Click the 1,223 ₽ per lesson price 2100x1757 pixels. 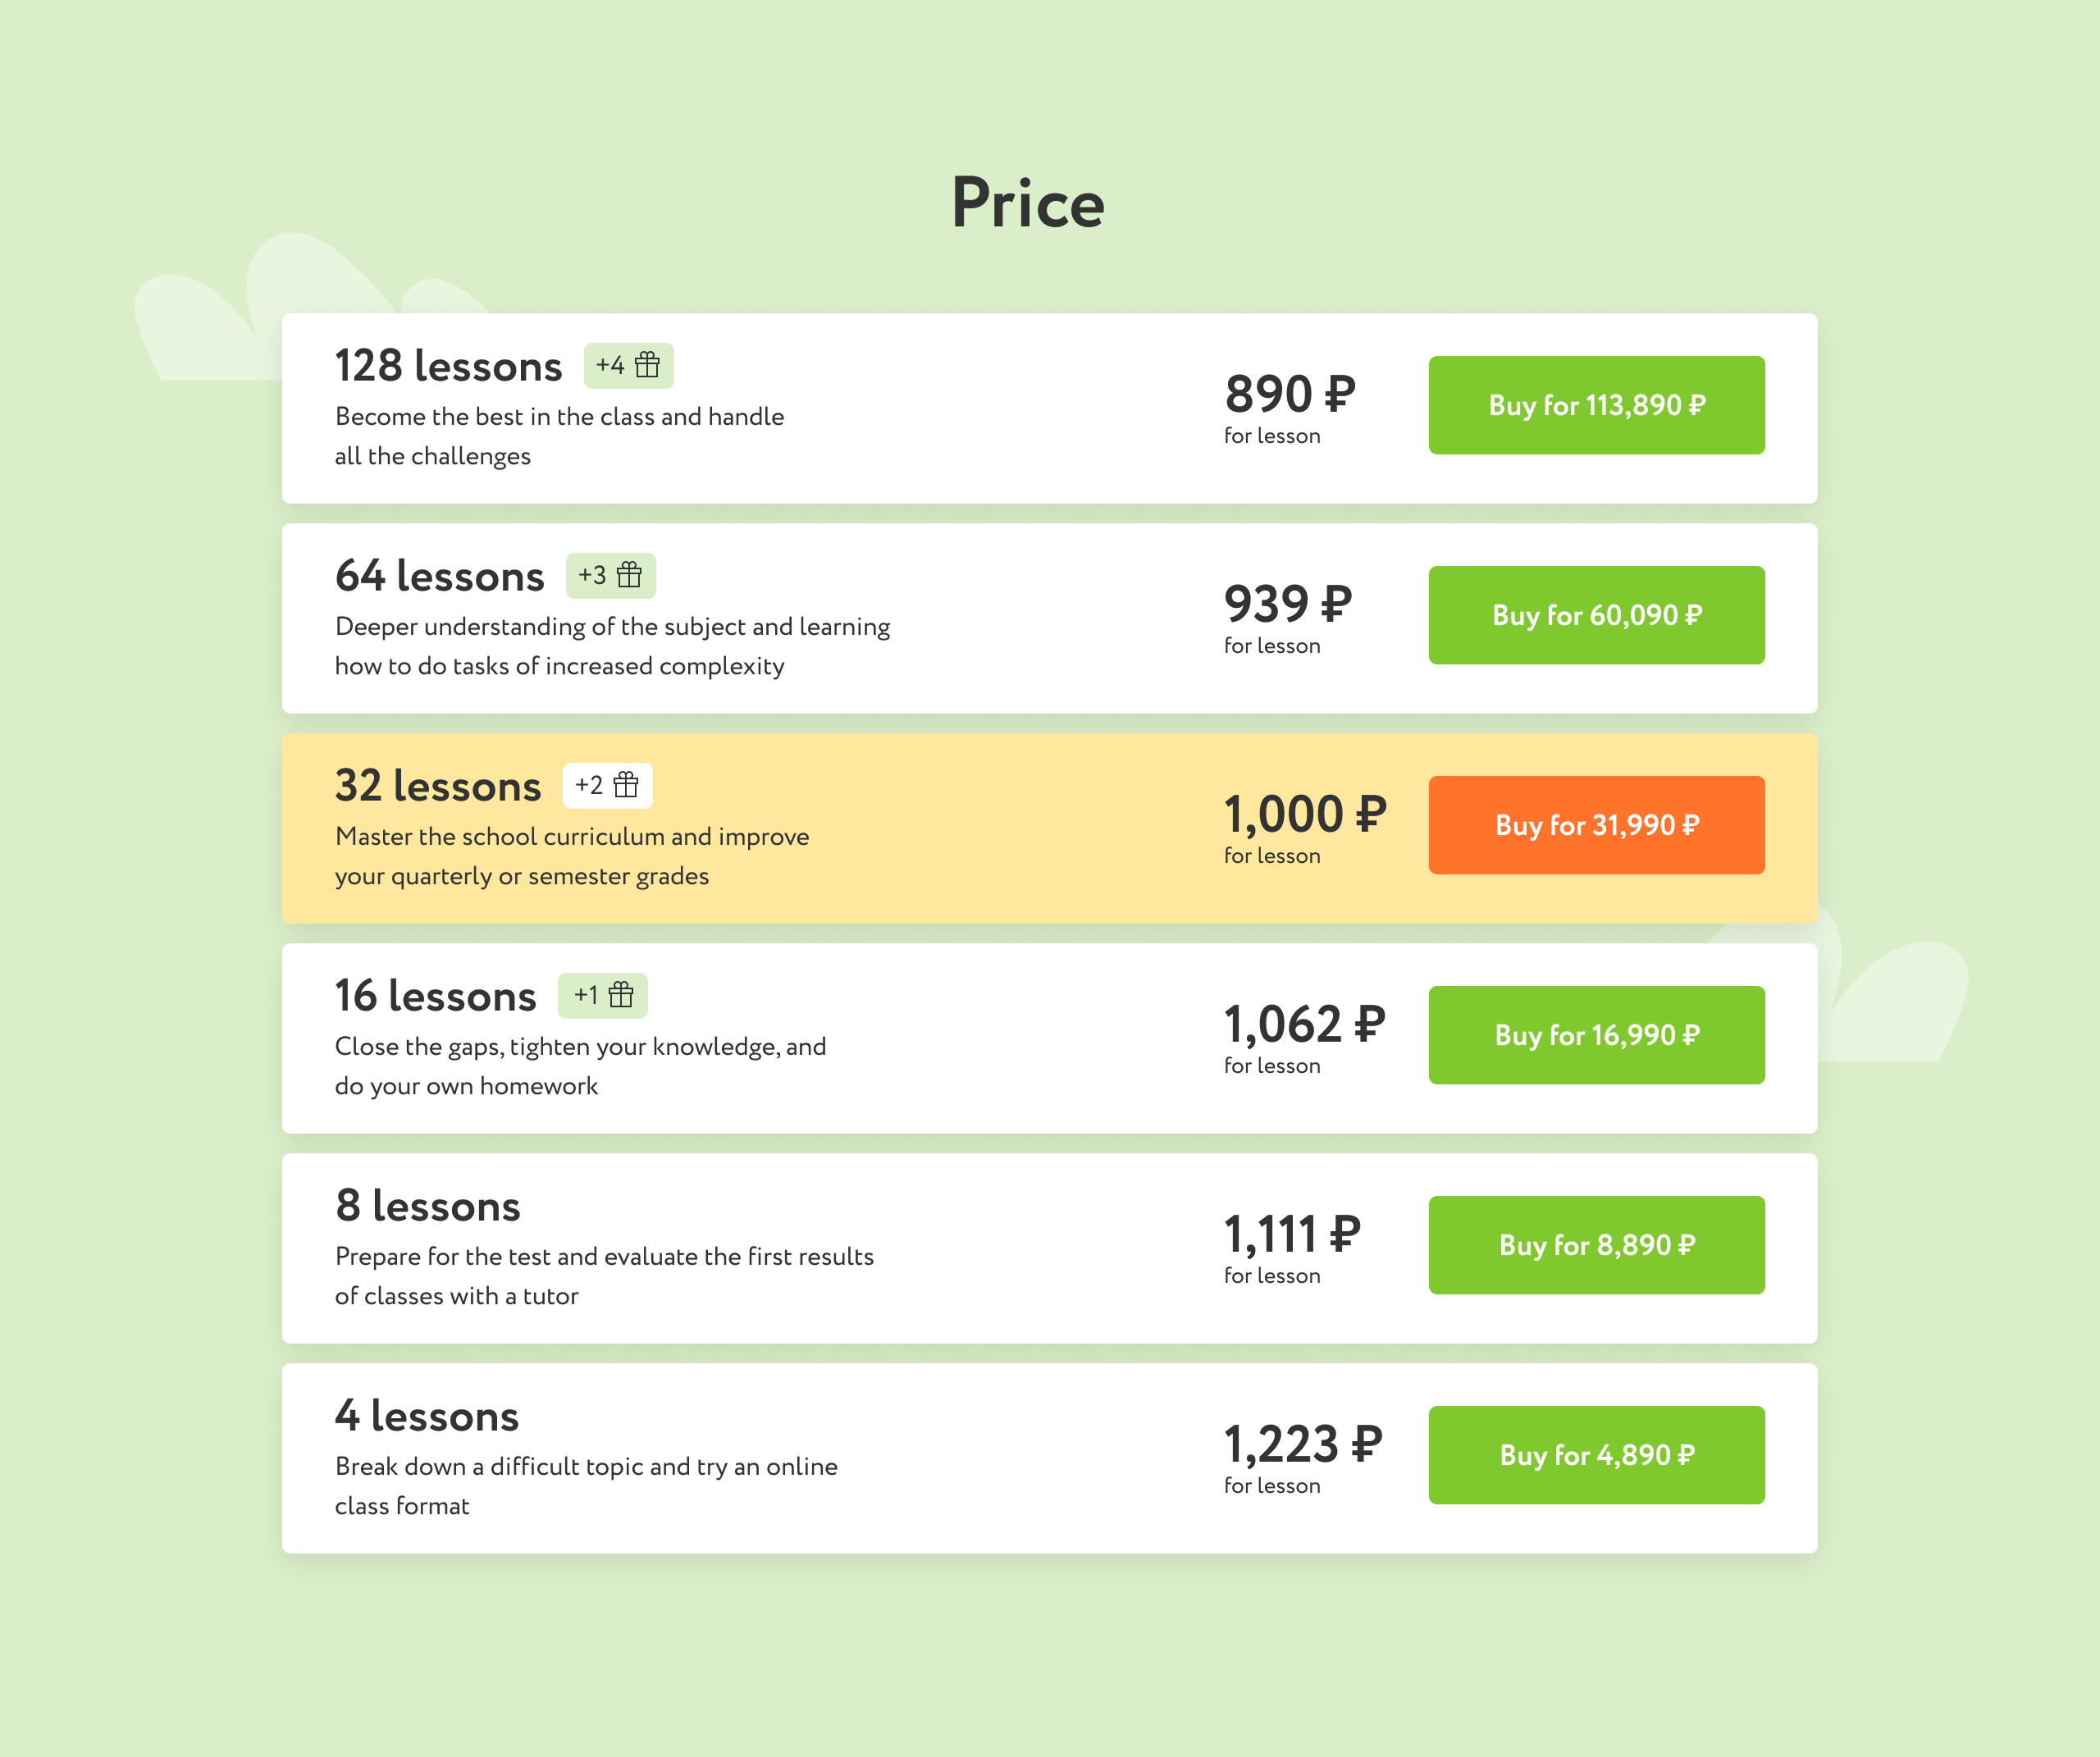[x=1302, y=1444]
